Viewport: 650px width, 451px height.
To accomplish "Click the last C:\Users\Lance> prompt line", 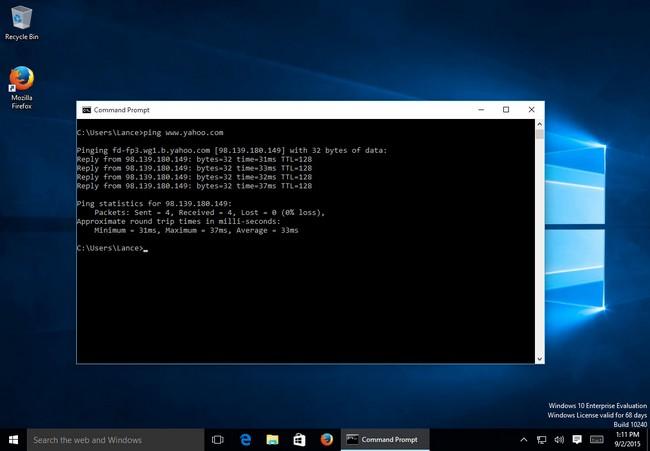I will click(x=112, y=248).
